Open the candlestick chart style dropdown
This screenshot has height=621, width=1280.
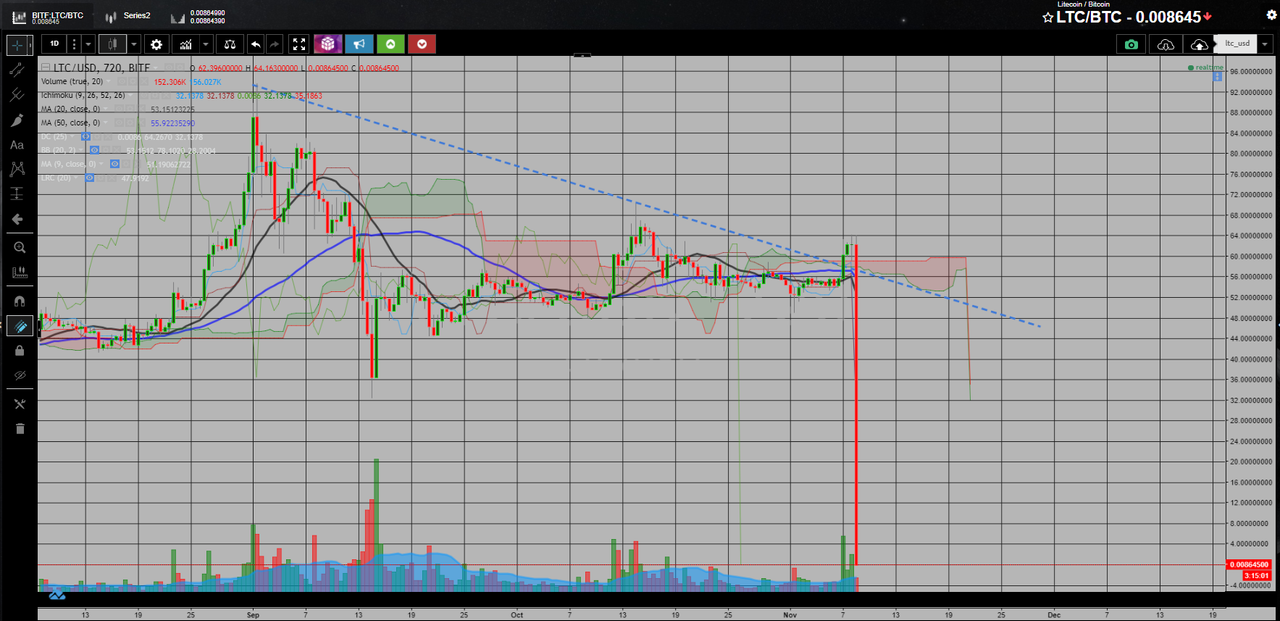pos(133,44)
